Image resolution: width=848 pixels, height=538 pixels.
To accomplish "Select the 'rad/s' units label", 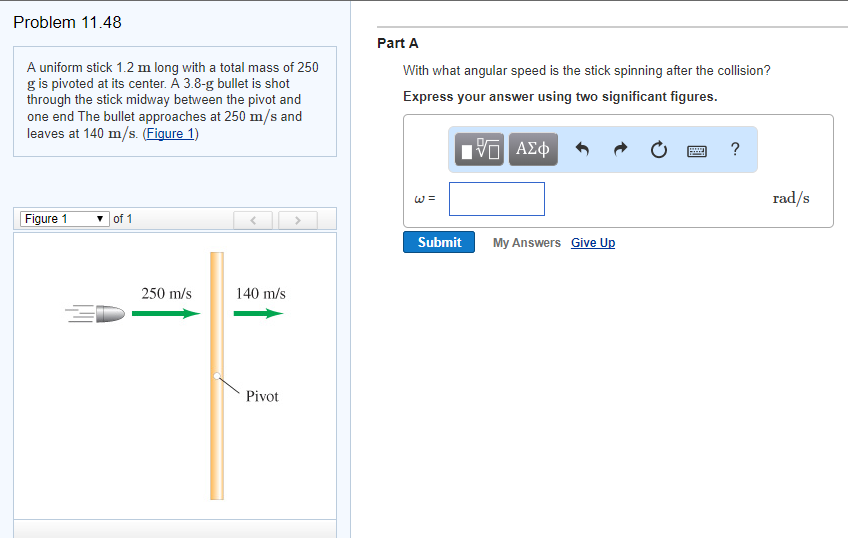I will (791, 198).
